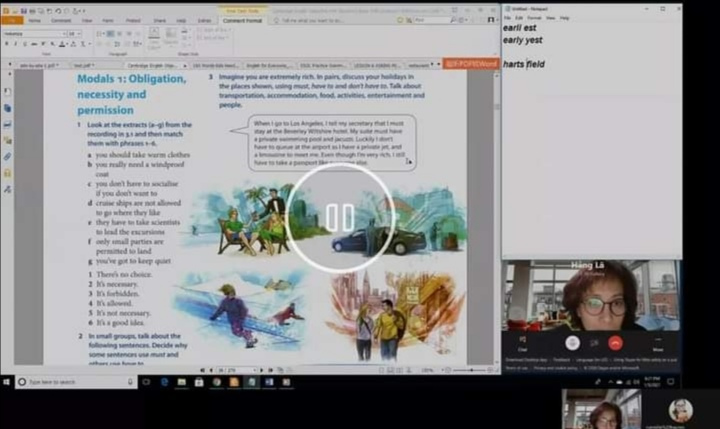The image size is (720, 429).
Task: Click the taskbar search box
Action: (x=70, y=382)
